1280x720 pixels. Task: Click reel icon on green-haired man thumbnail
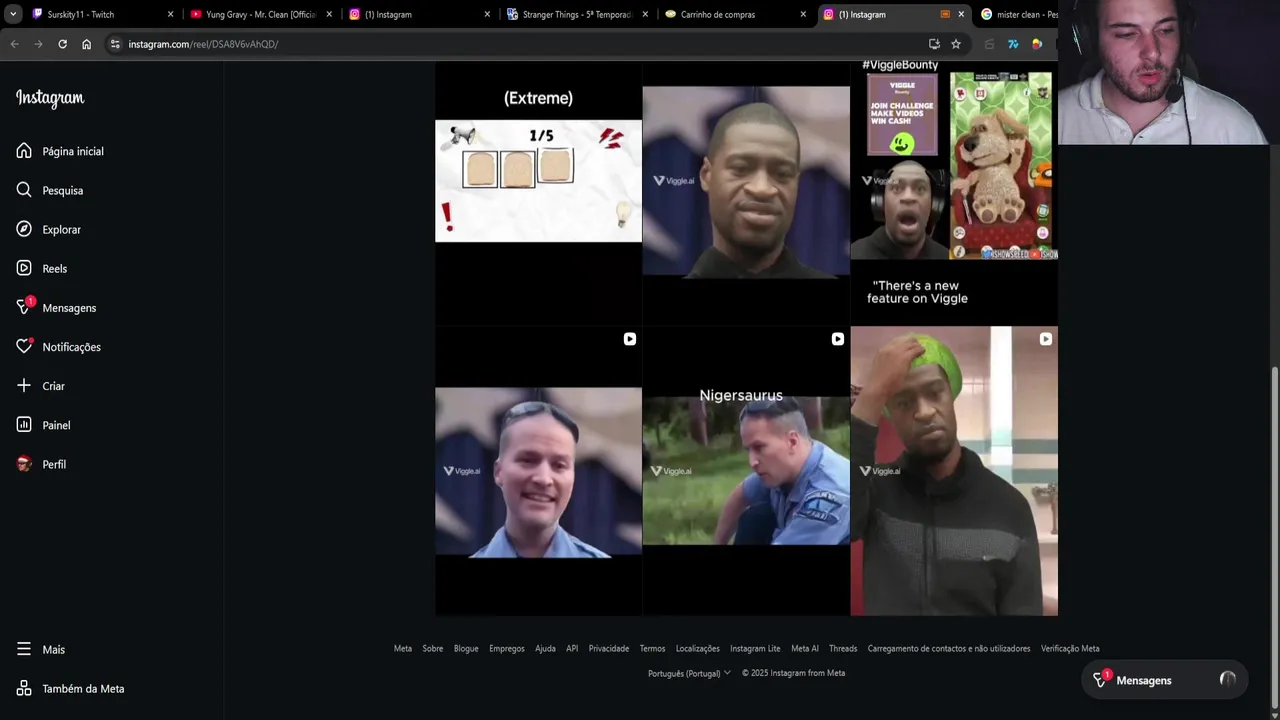coord(1045,339)
